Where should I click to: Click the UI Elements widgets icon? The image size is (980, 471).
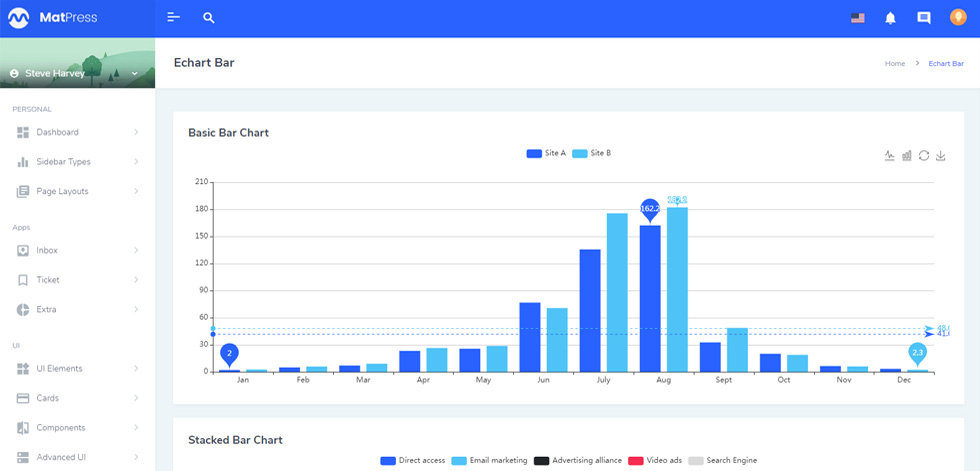pyautogui.click(x=23, y=369)
